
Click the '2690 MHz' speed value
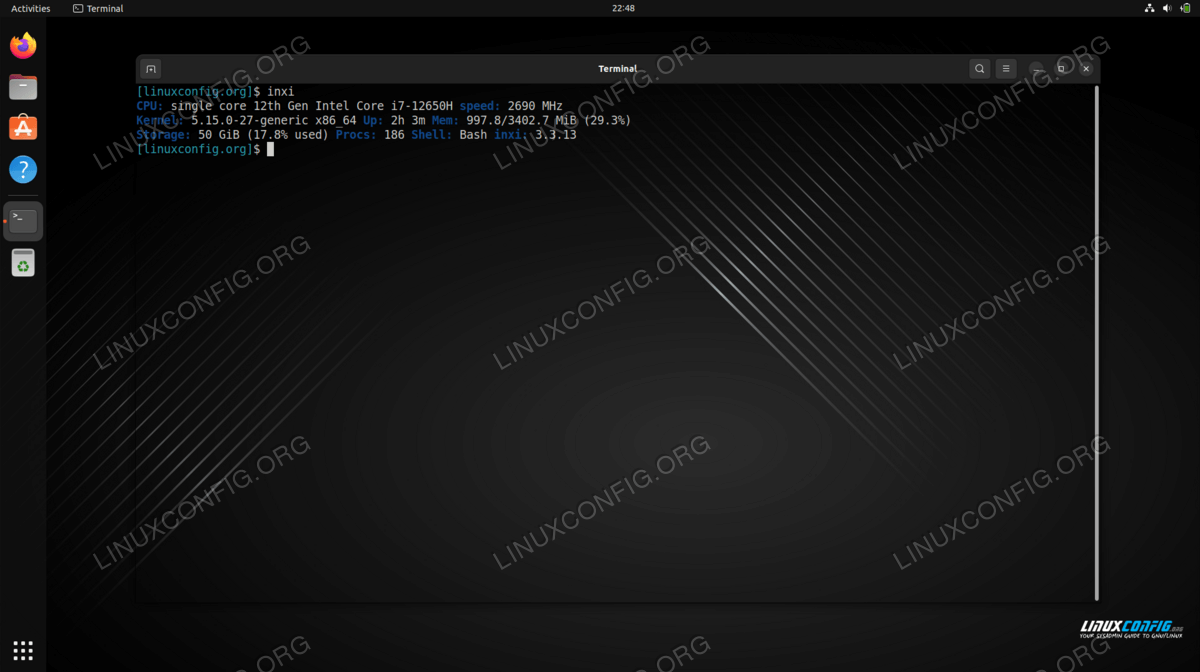point(535,106)
